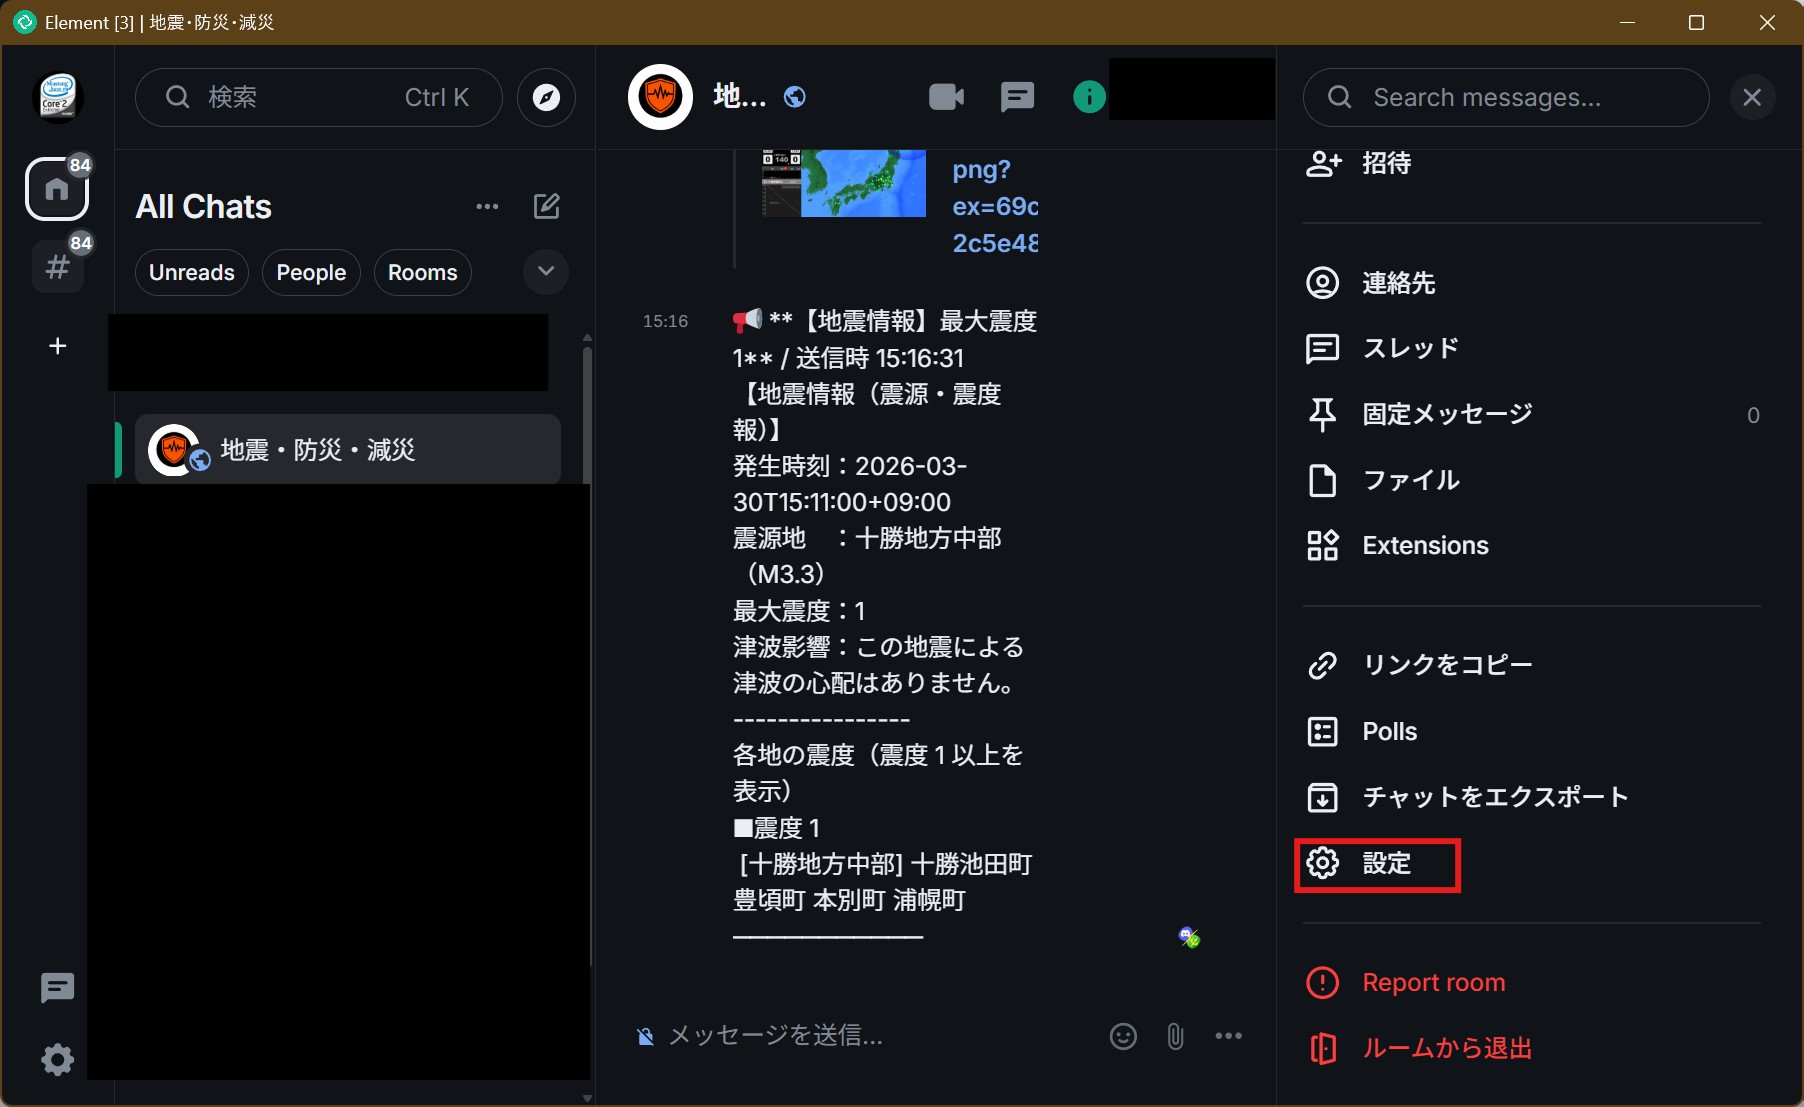
Task: Open the emoji picker in the composer
Action: [1122, 1036]
